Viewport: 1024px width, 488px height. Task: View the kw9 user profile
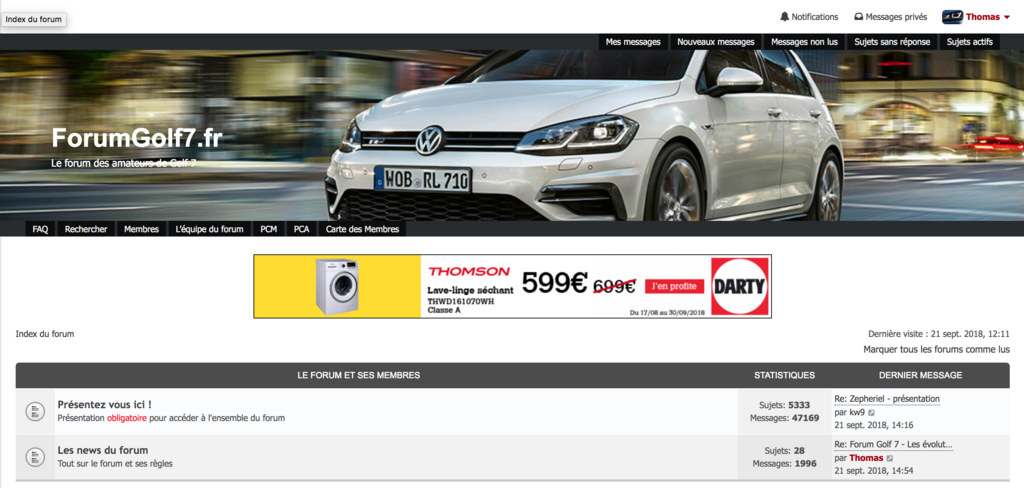[x=857, y=413]
